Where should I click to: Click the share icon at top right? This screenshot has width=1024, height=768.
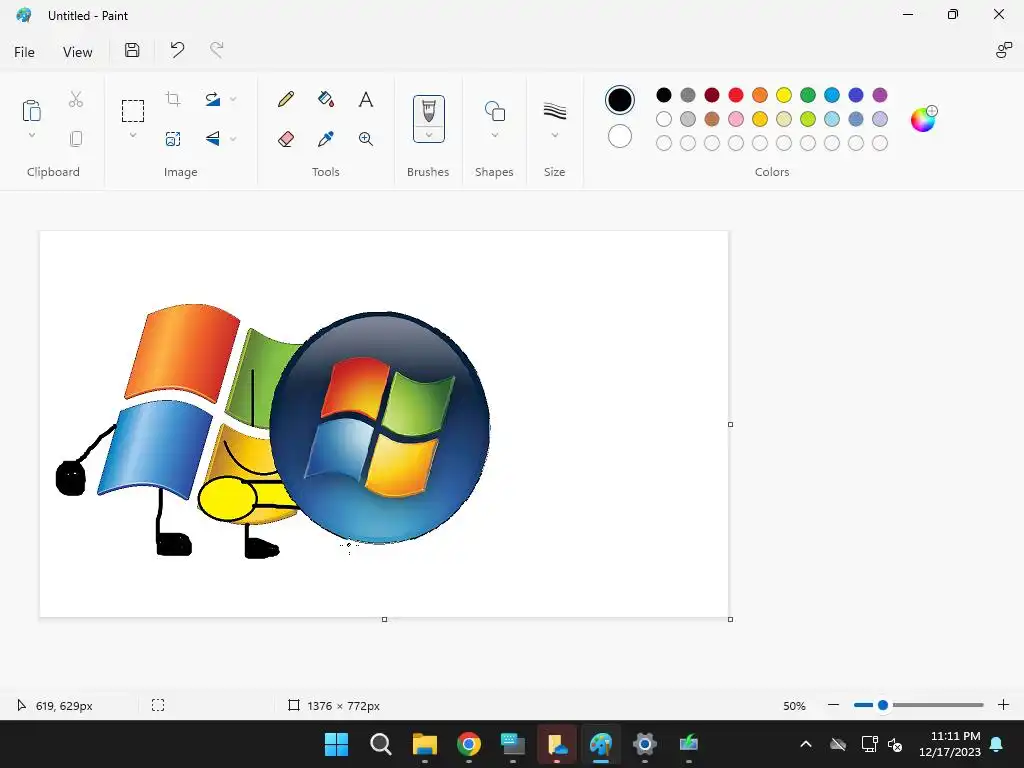[x=1003, y=50]
